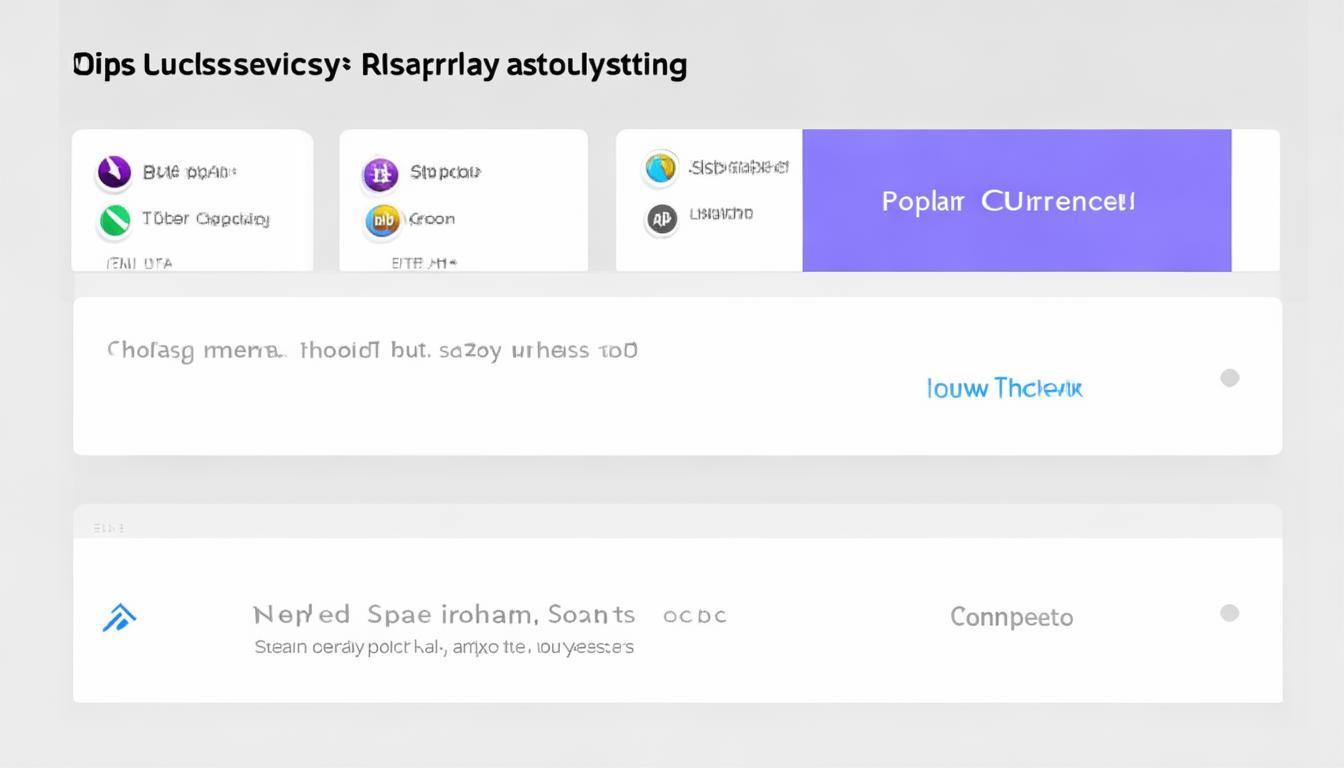
Task: Click the white area right of the purple button
Action: (x=1256, y=200)
